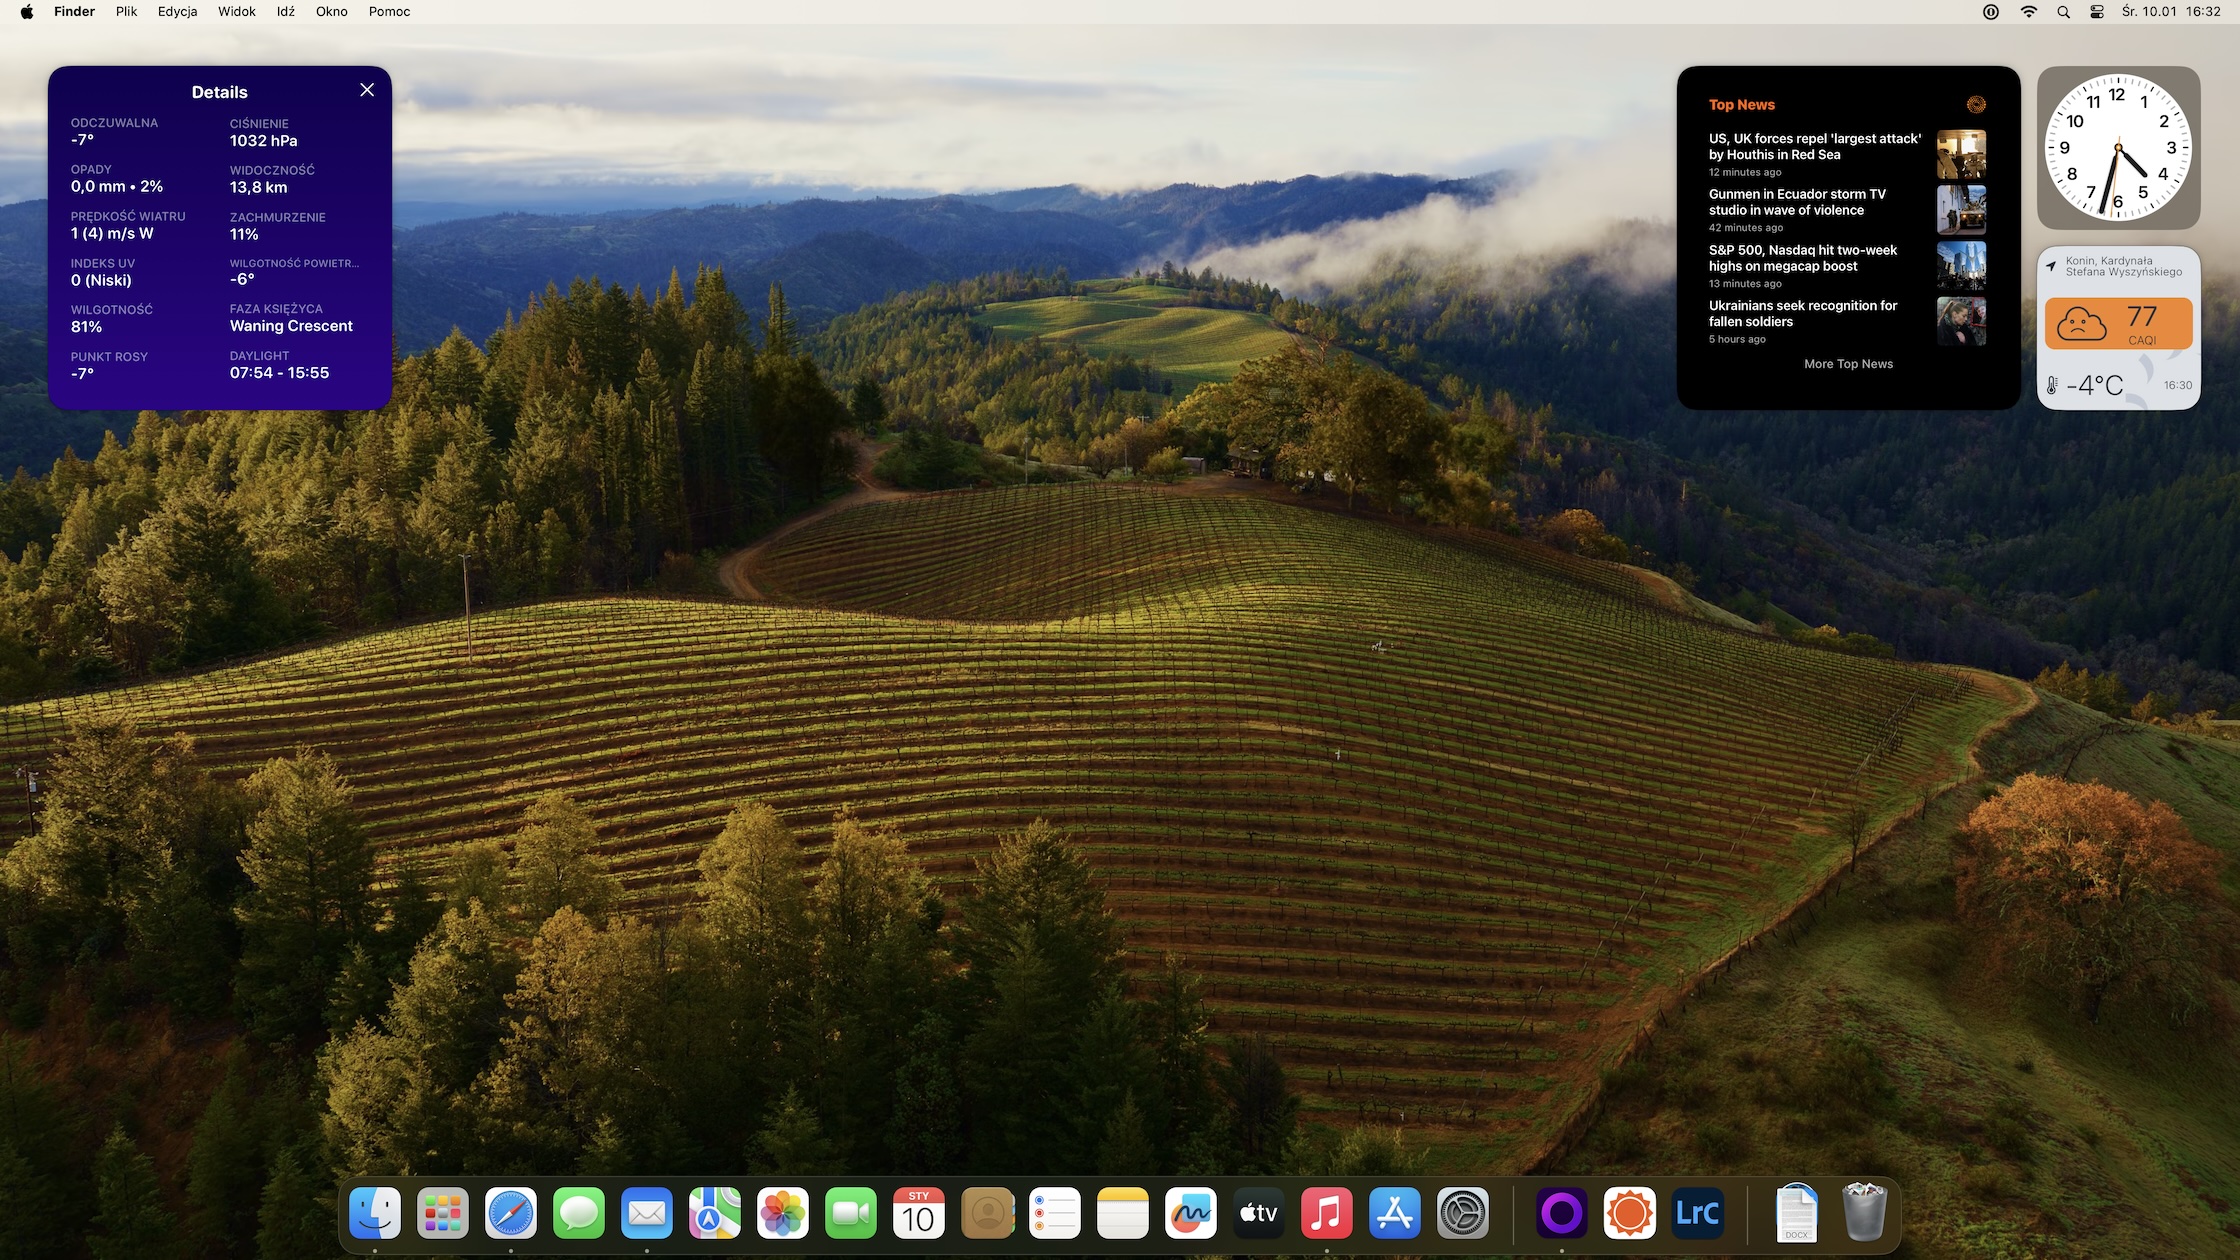
Task: Click the Widok menu item
Action: [x=236, y=11]
